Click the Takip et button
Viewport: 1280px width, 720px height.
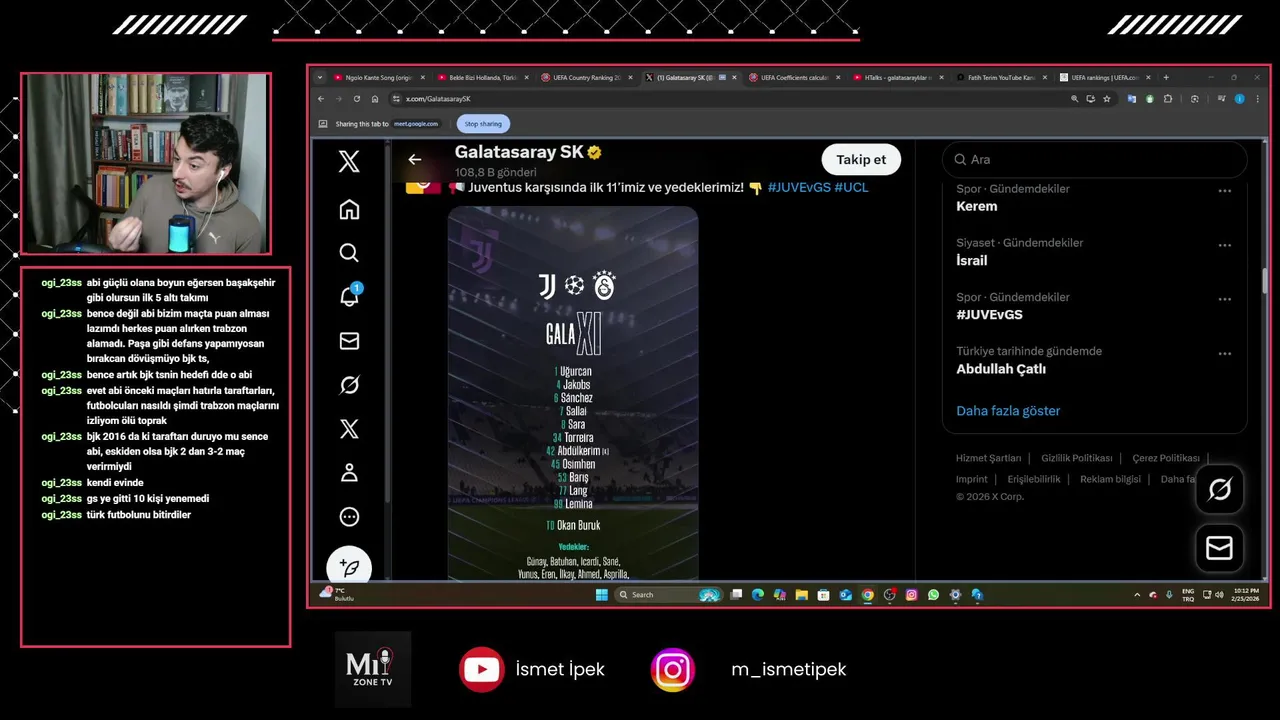(x=861, y=160)
